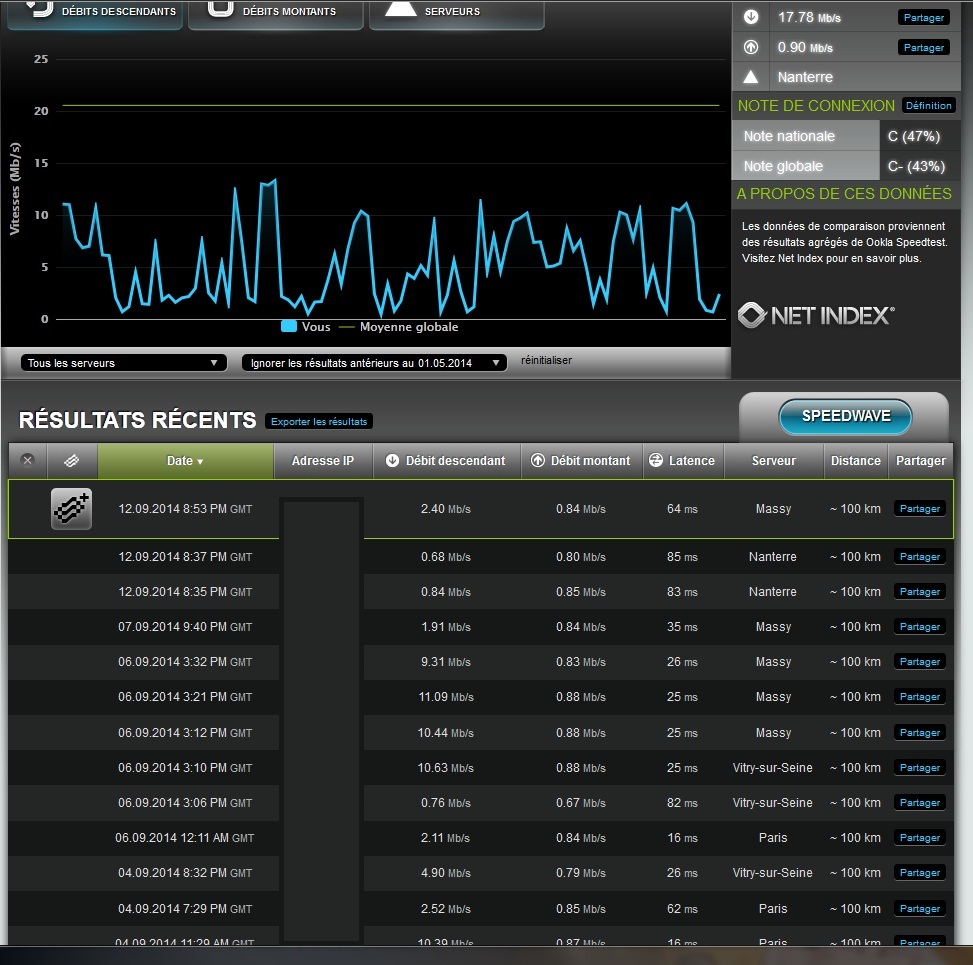
Task: Sort by Débit descendant column header
Action: [x=446, y=461]
